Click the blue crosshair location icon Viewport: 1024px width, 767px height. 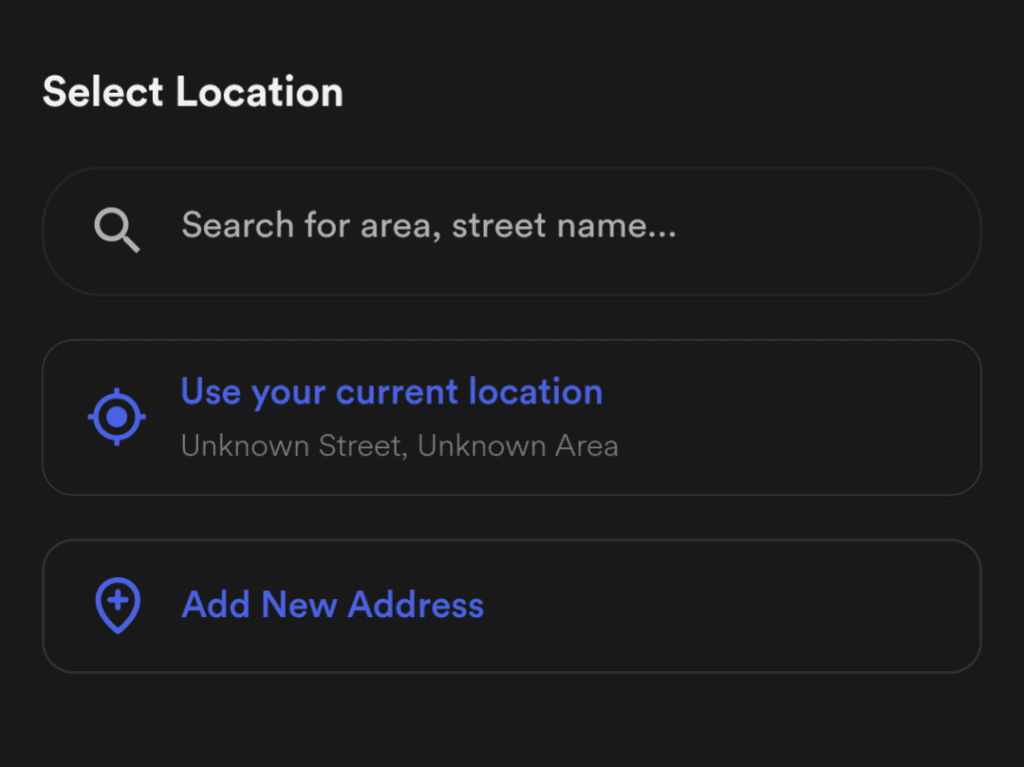pyautogui.click(x=117, y=416)
